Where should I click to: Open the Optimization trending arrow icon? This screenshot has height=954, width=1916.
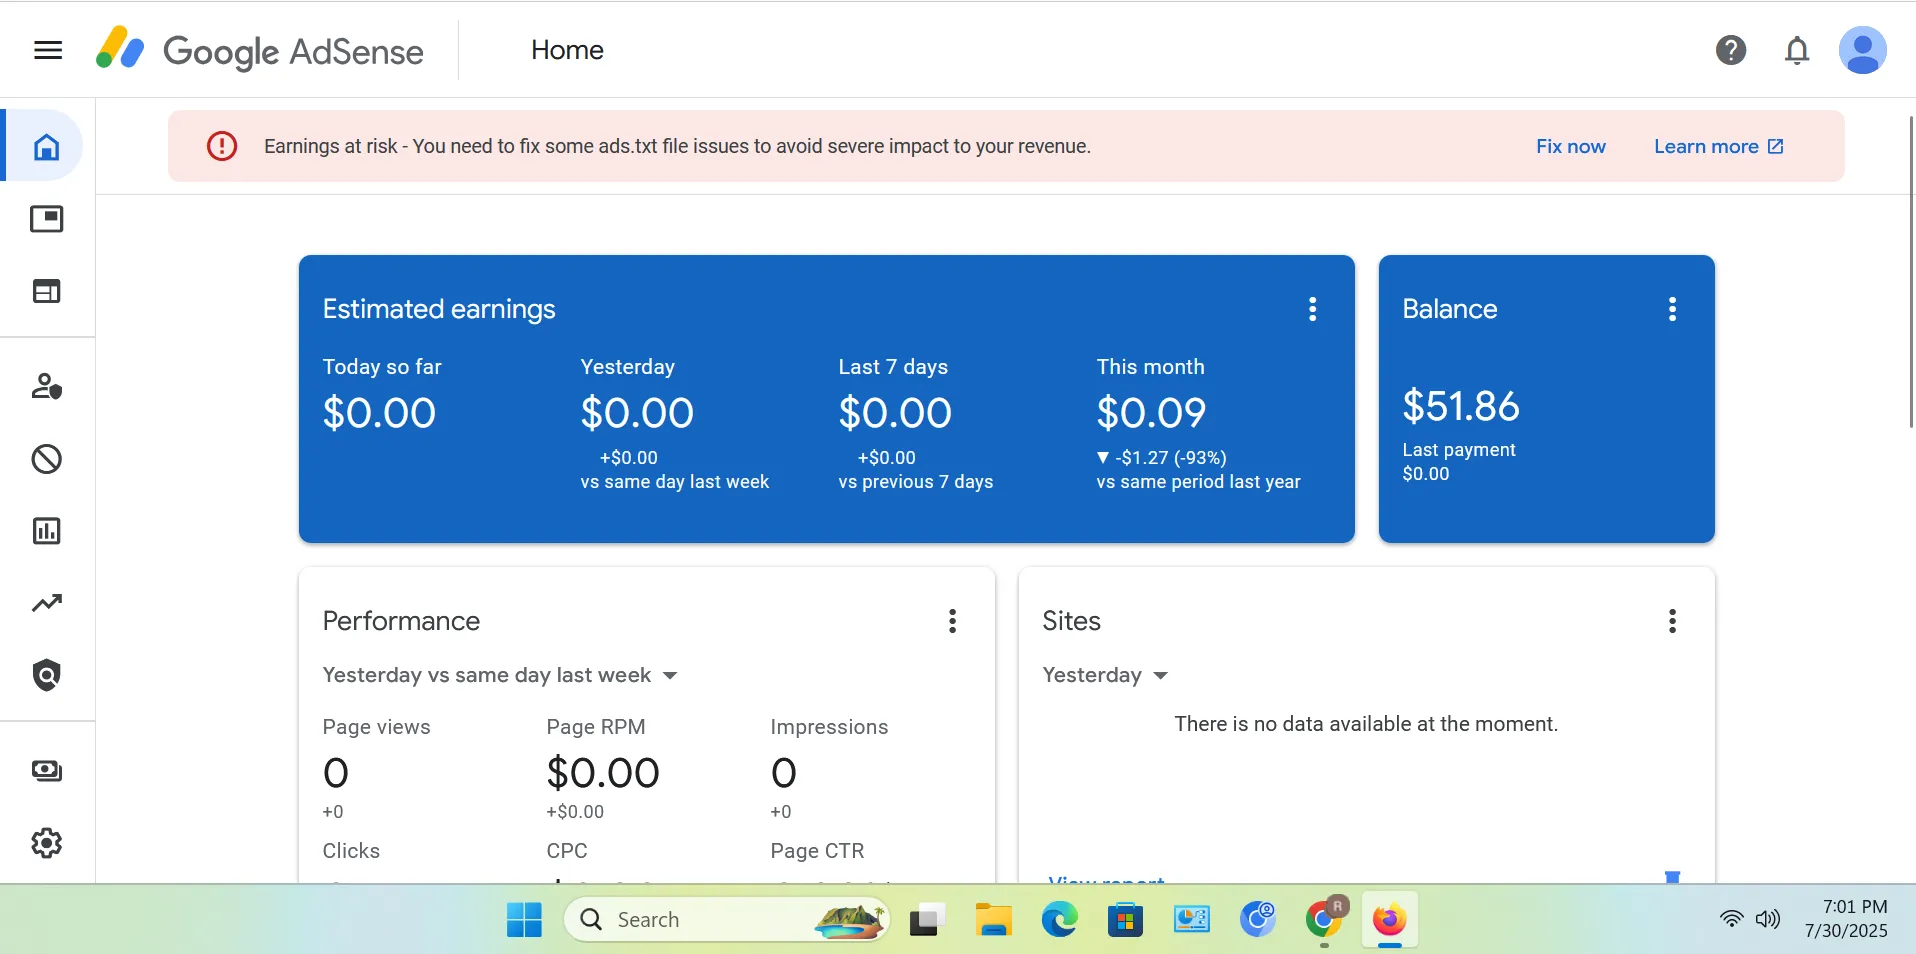[x=47, y=603]
